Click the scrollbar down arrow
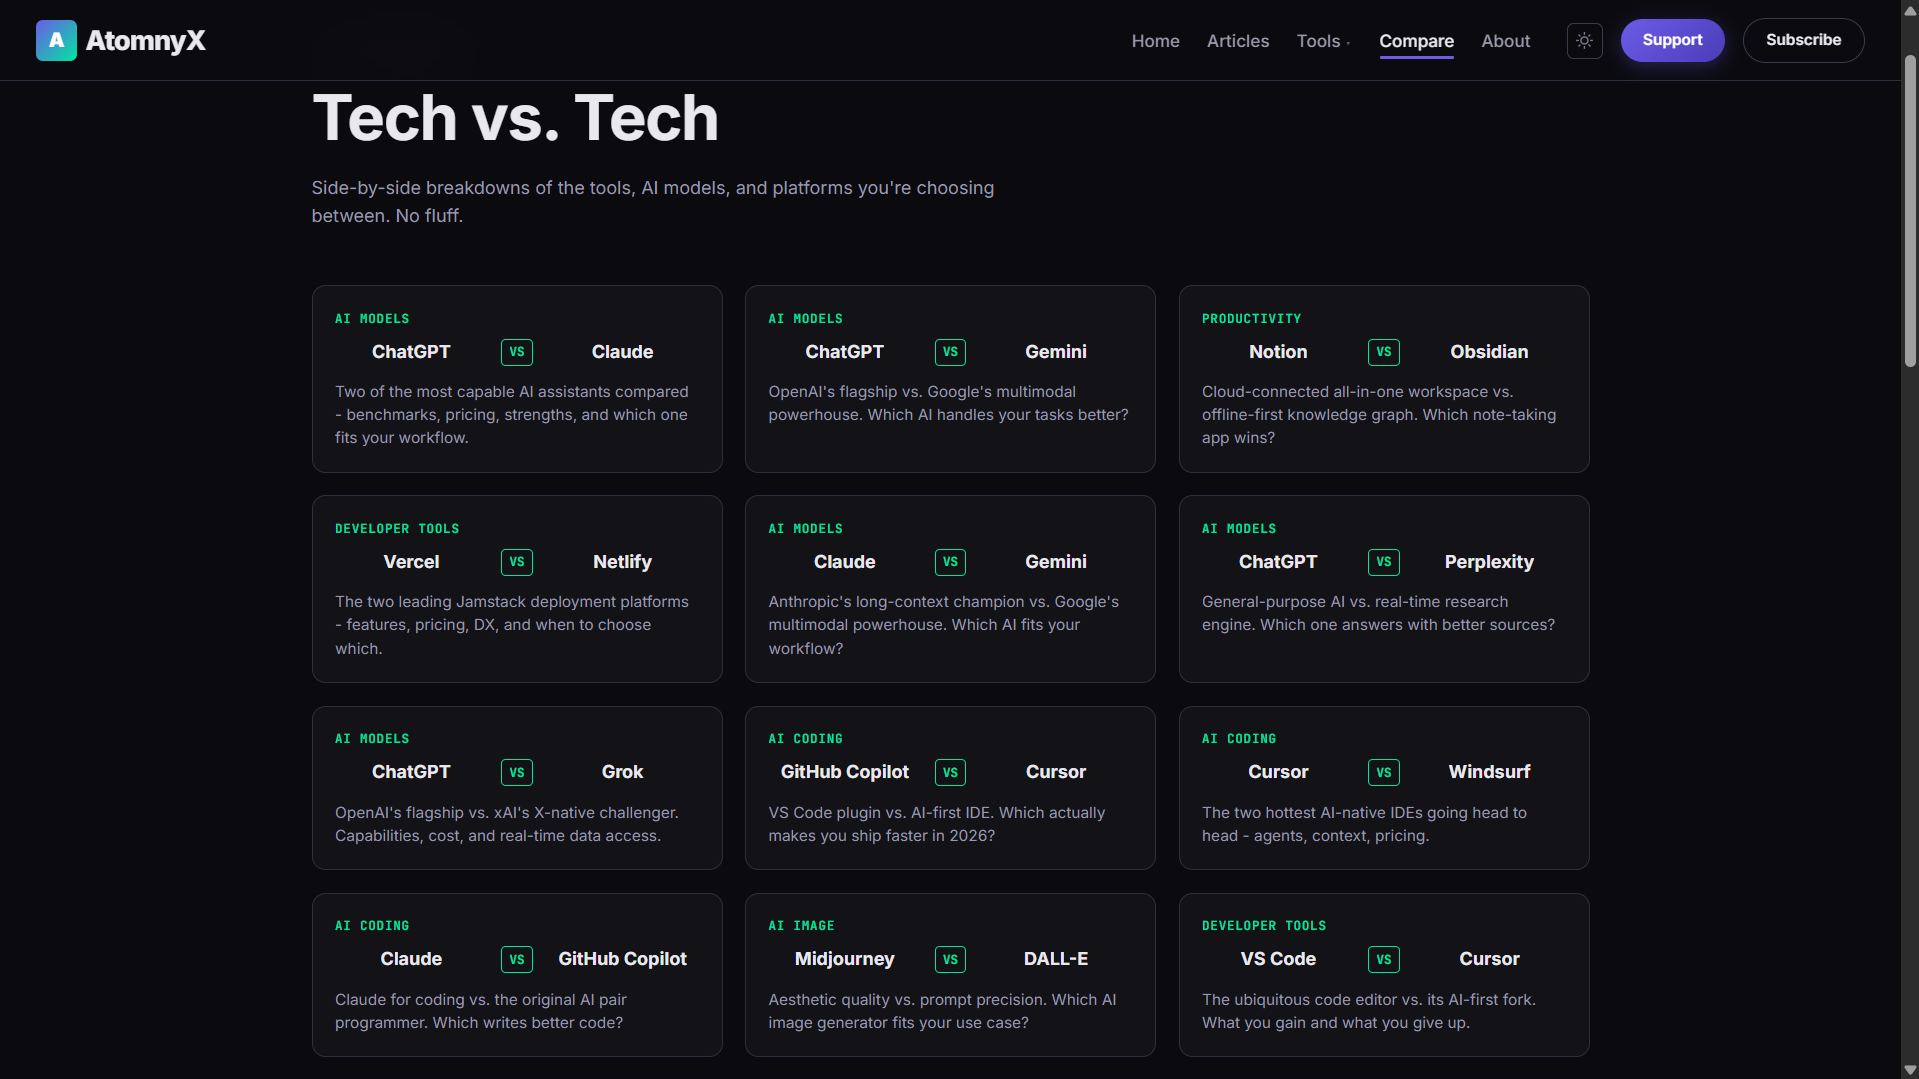 point(1910,1070)
